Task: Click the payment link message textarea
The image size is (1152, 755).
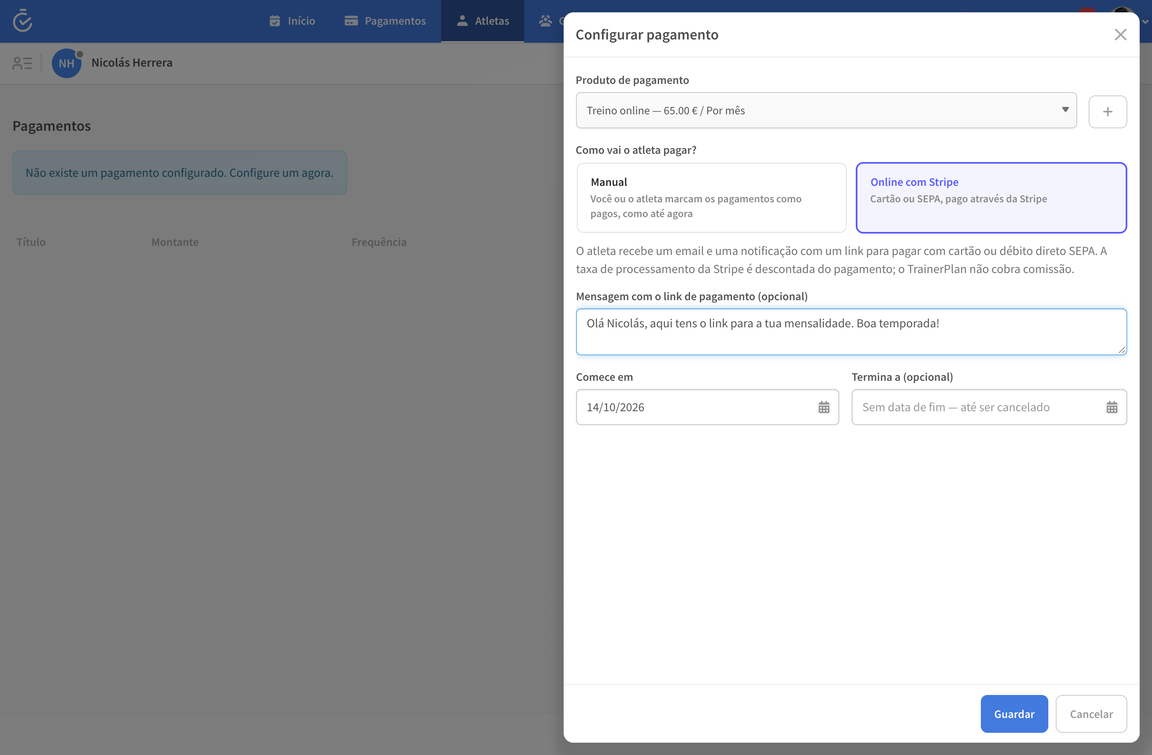Action: (x=851, y=332)
